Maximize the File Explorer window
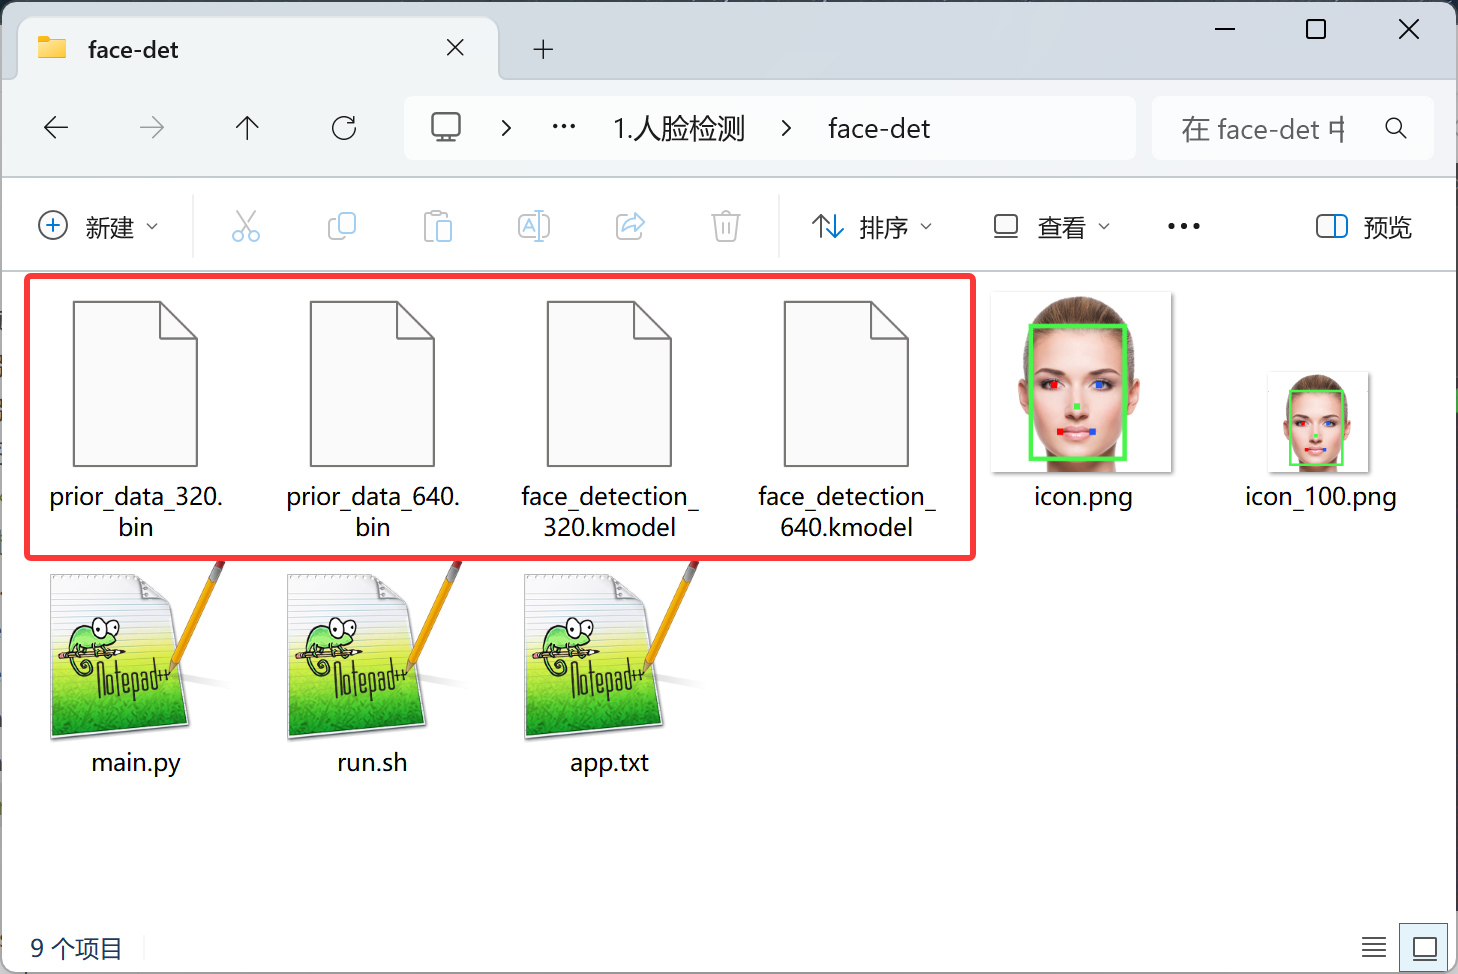The image size is (1458, 974). 1316,29
